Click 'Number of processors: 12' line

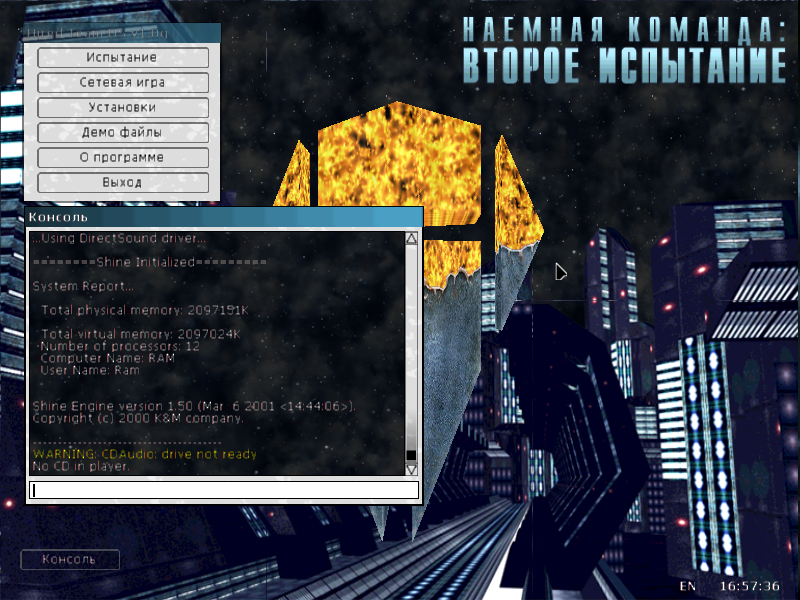(x=120, y=346)
